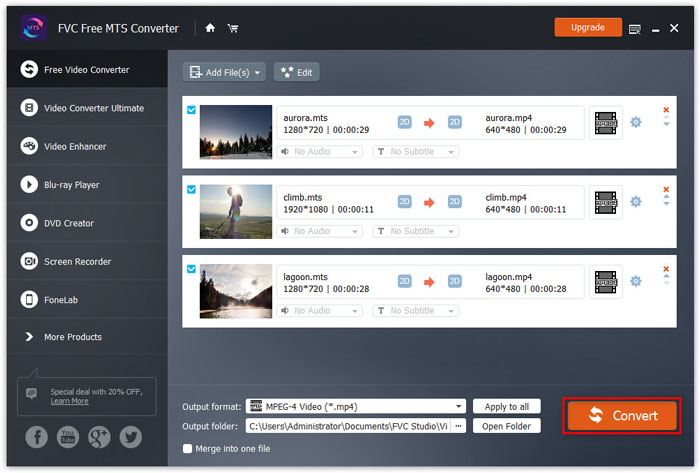This screenshot has width=700, height=473.
Task: Click the MPEG format film icon for climb.mp4
Action: click(605, 203)
